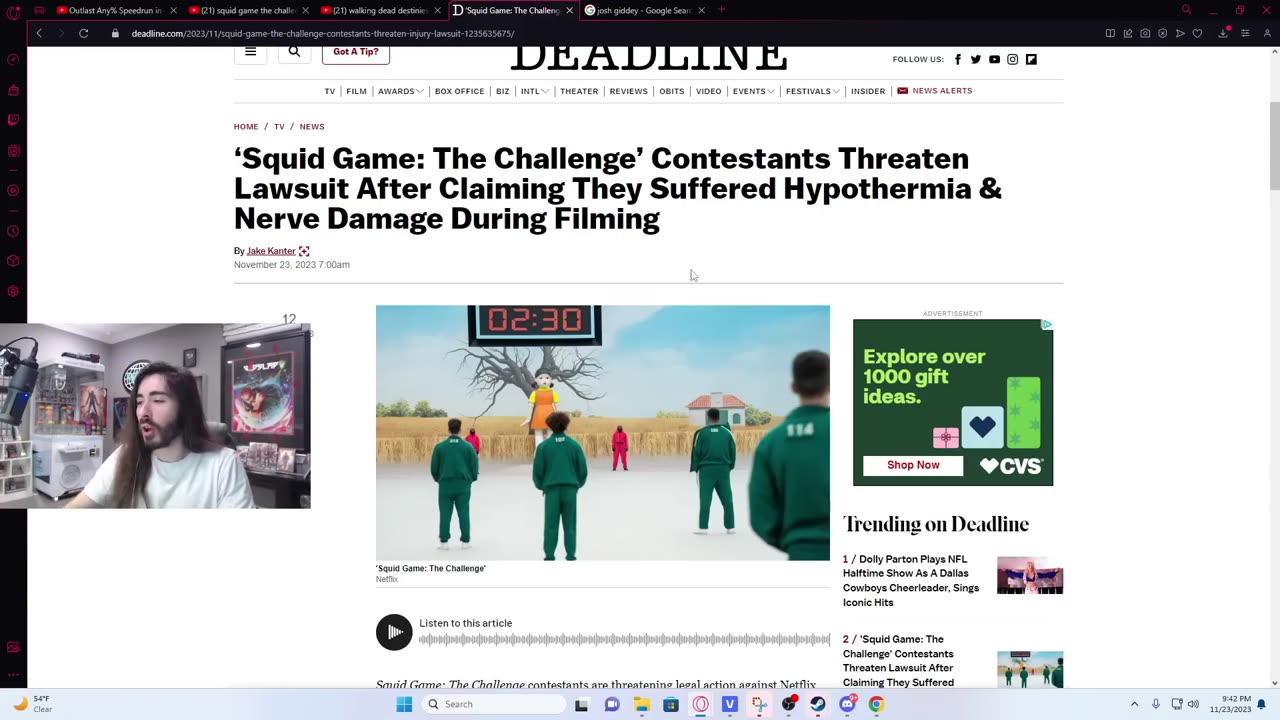Play the Listen to this article audio
Screen dimensions: 1280x720
394,632
